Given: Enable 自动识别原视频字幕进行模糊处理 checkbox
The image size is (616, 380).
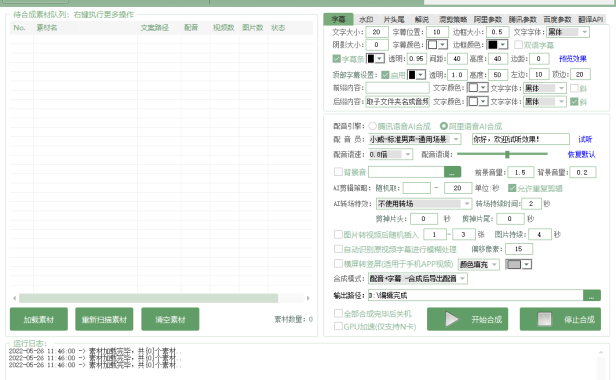Looking at the screenshot, I should (x=338, y=249).
